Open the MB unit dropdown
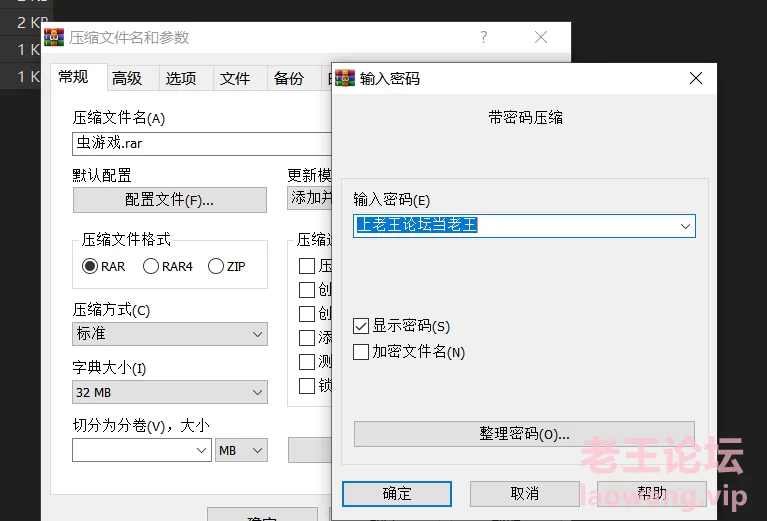Viewport: 767px width, 521px height. tap(241, 450)
